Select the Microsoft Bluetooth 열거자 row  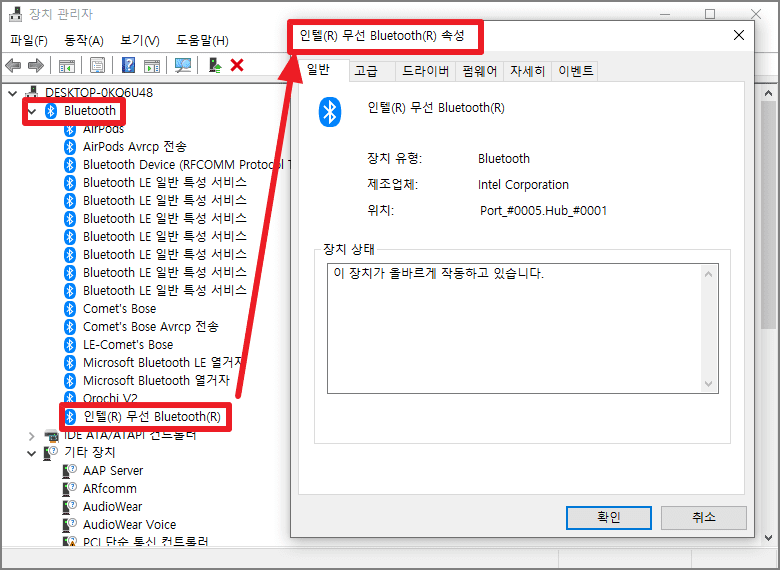point(156,380)
